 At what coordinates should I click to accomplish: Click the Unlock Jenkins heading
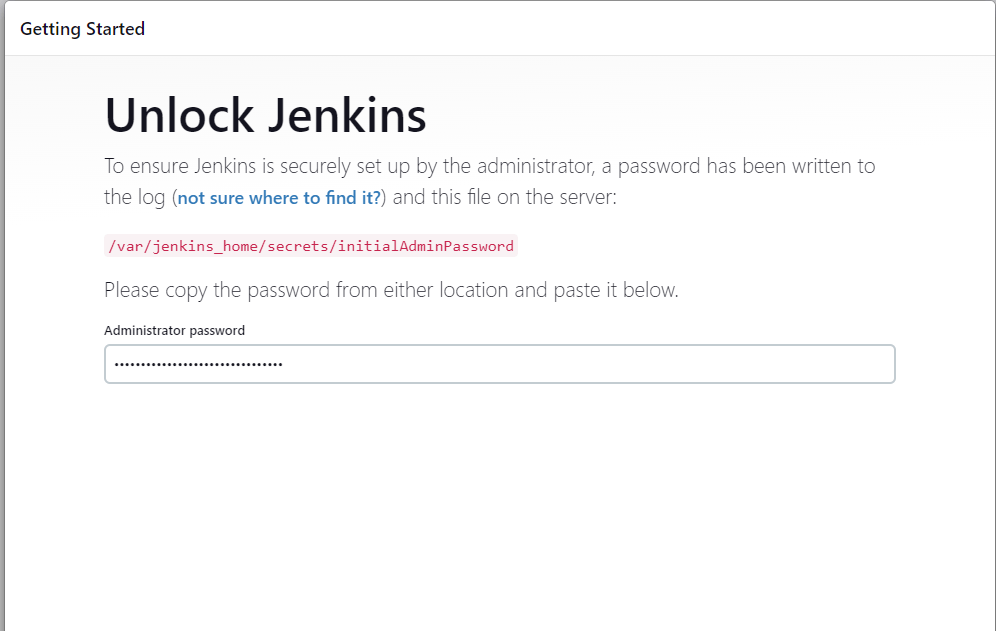(266, 116)
